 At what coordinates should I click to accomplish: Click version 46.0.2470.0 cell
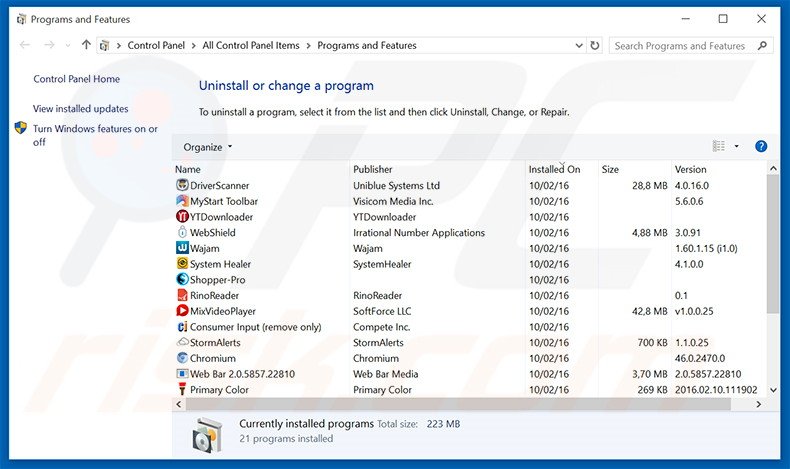[x=700, y=358]
